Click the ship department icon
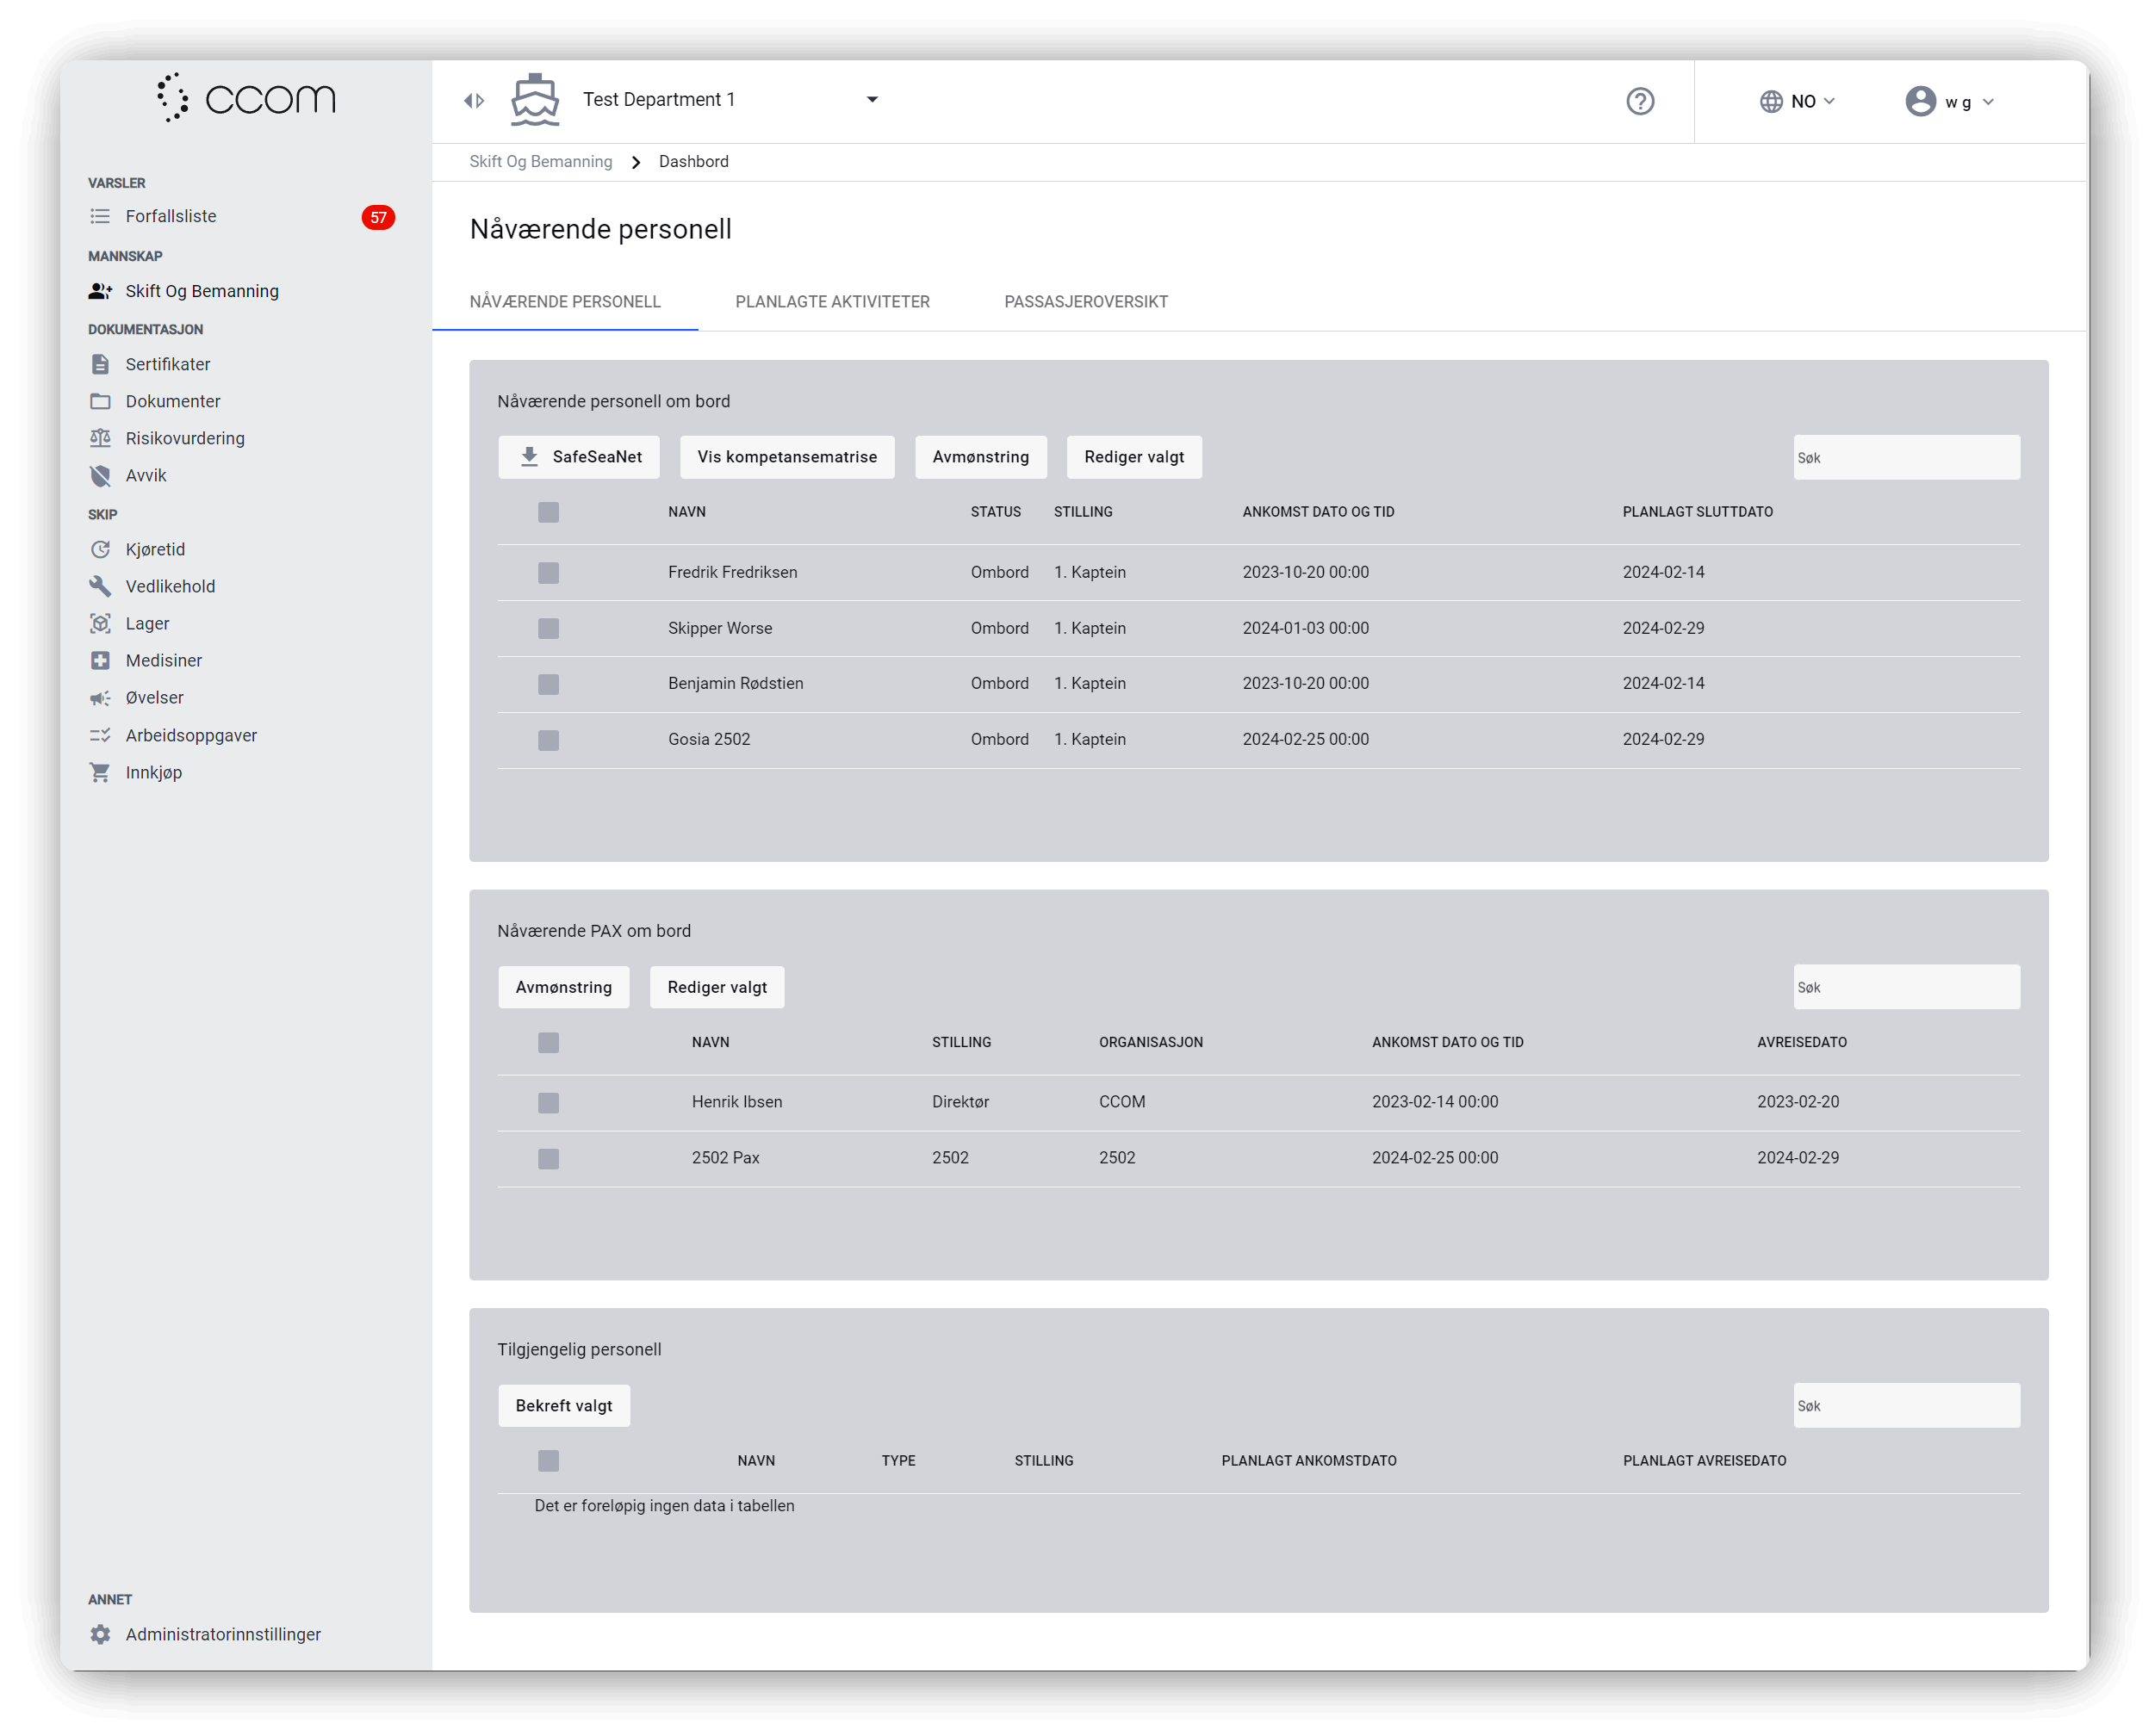2155x1736 pixels. click(x=535, y=99)
